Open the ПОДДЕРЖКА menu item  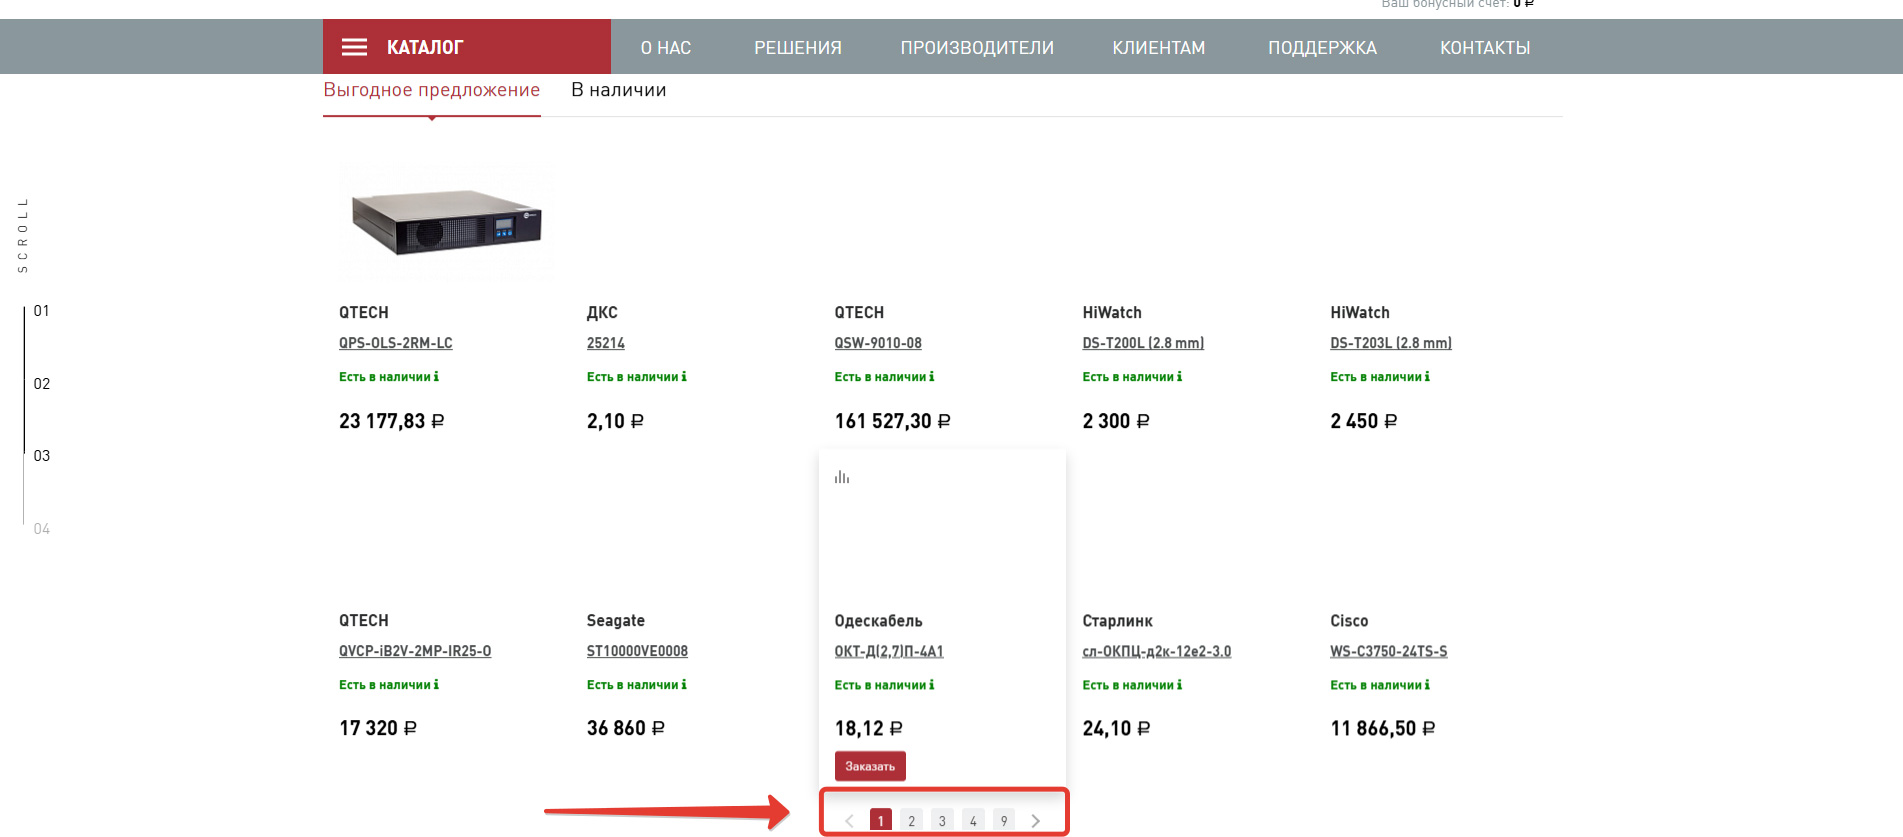(1323, 48)
